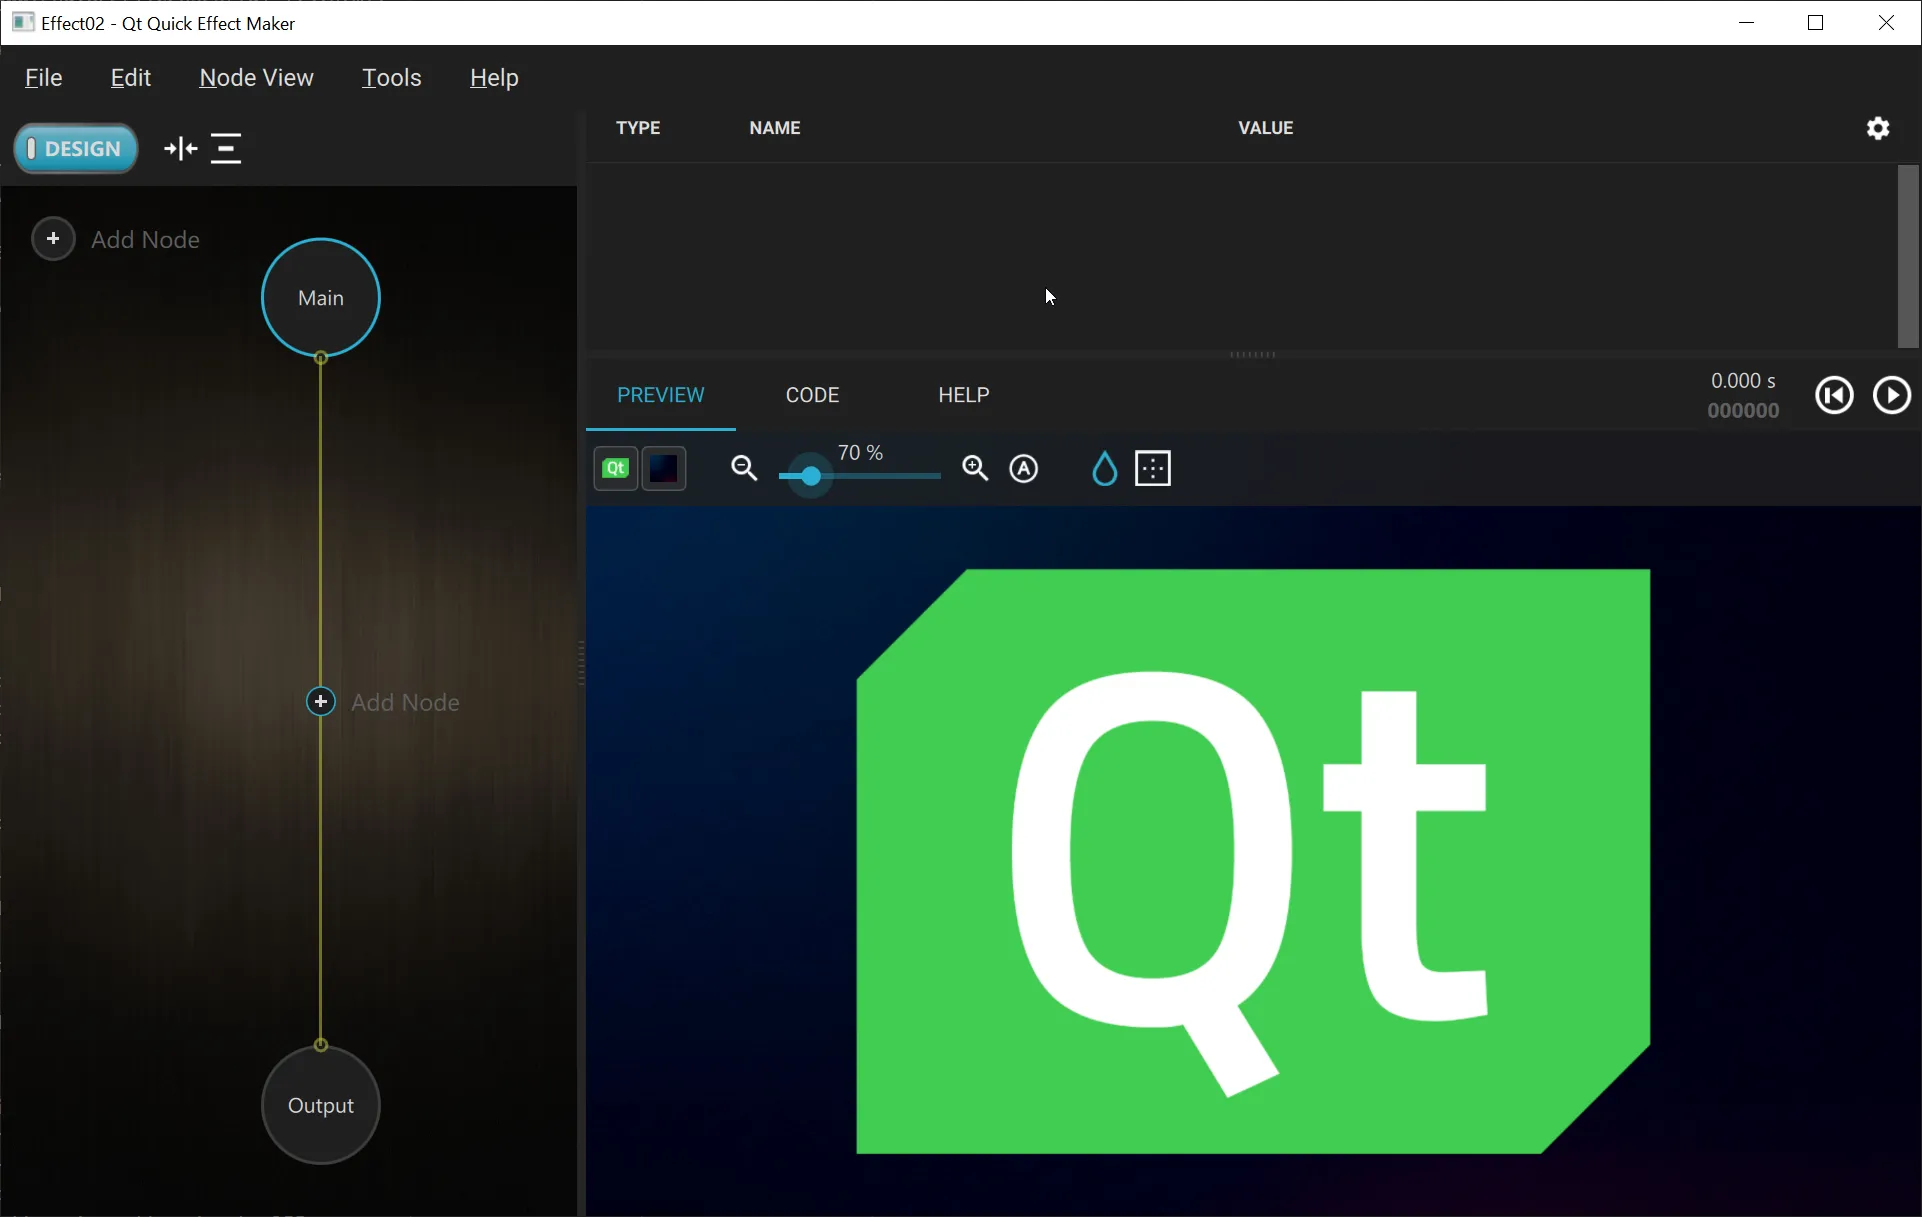
Task: Open the Tools menu
Action: [x=392, y=77]
